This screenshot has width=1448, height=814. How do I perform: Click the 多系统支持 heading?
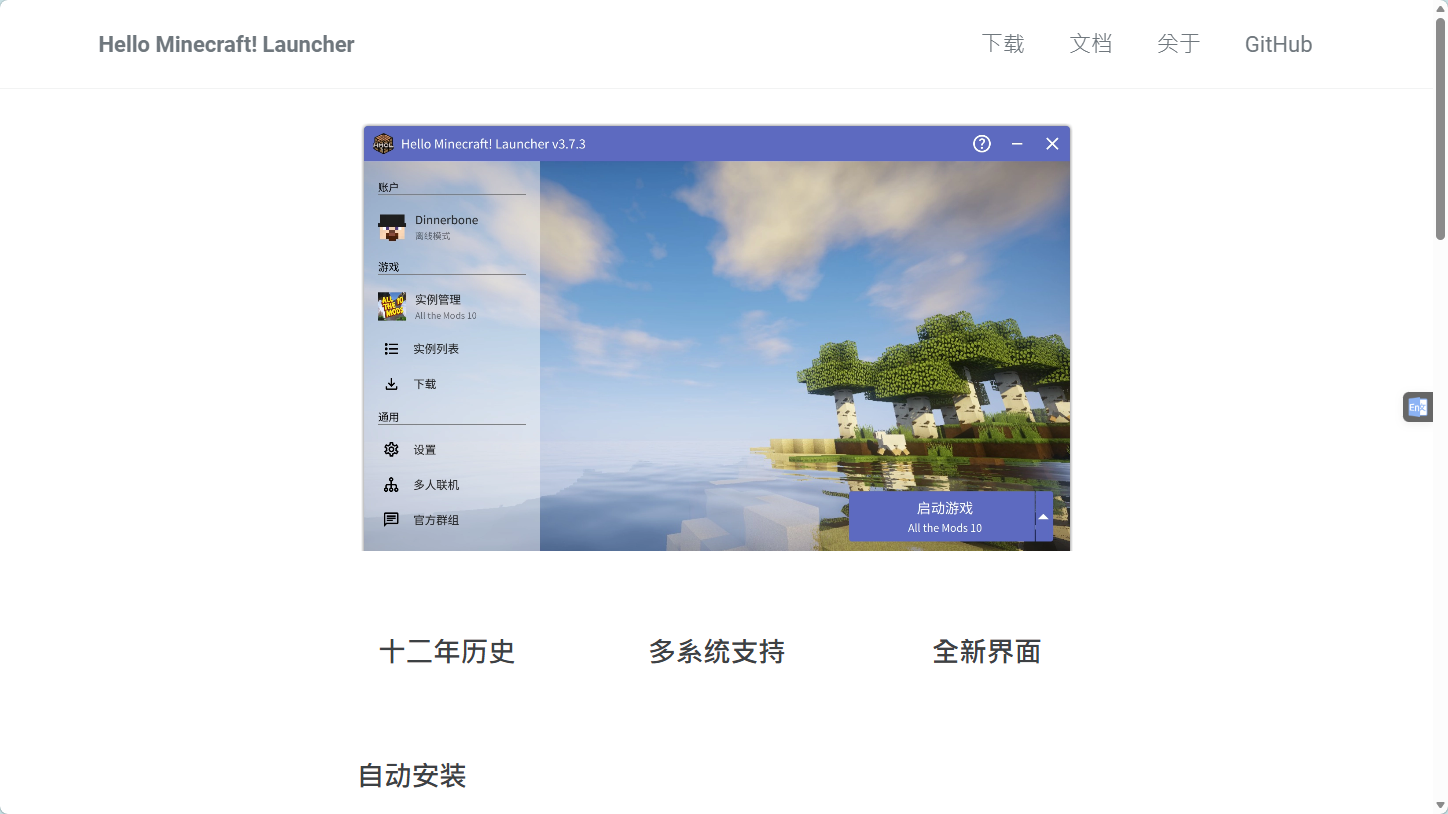tap(717, 652)
